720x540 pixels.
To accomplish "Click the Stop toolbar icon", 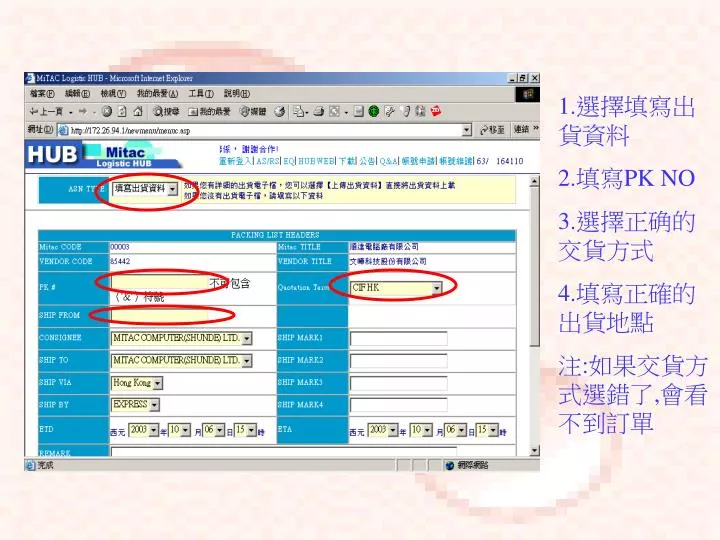I will [107, 112].
